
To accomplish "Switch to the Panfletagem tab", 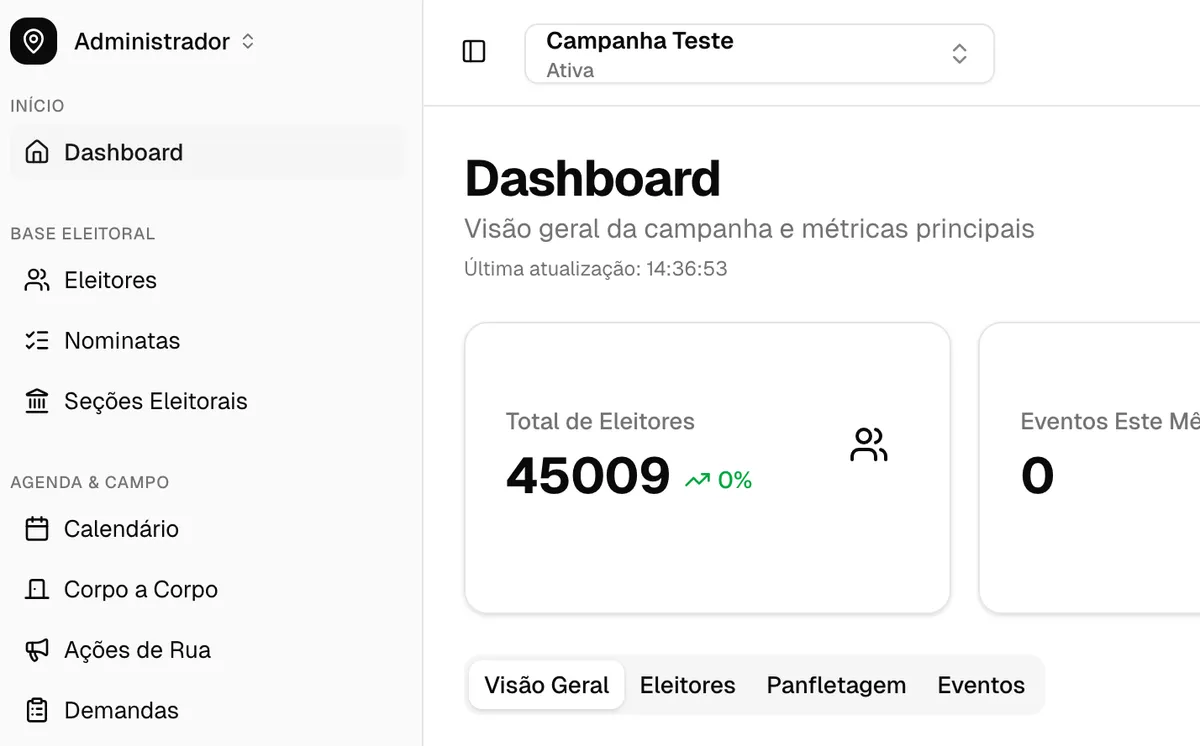I will click(x=836, y=685).
